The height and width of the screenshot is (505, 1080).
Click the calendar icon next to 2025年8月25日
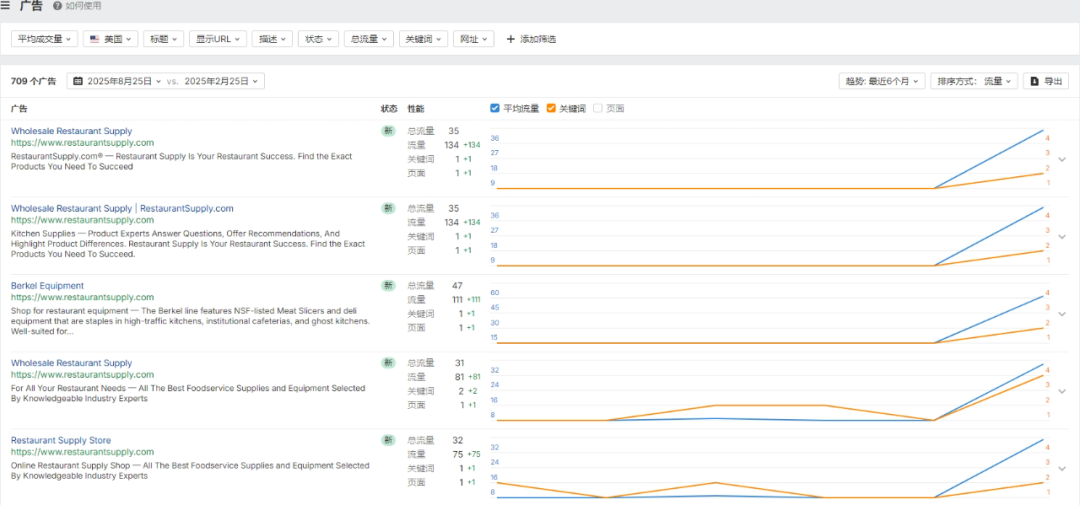tap(77, 81)
